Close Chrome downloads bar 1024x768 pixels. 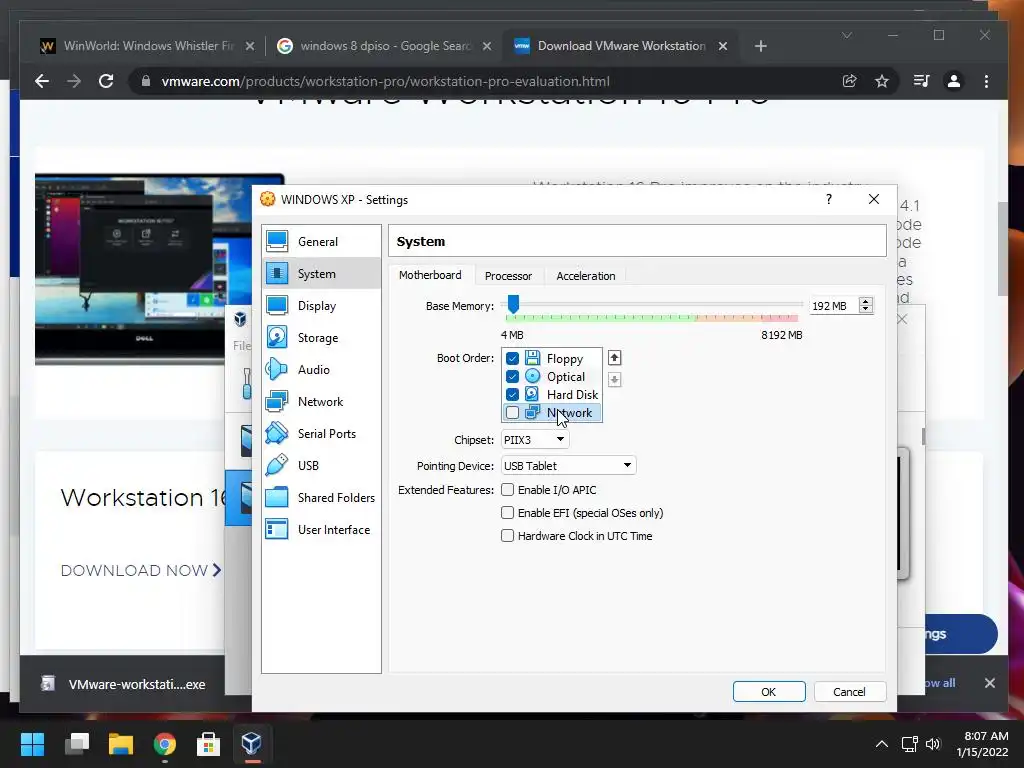click(989, 683)
